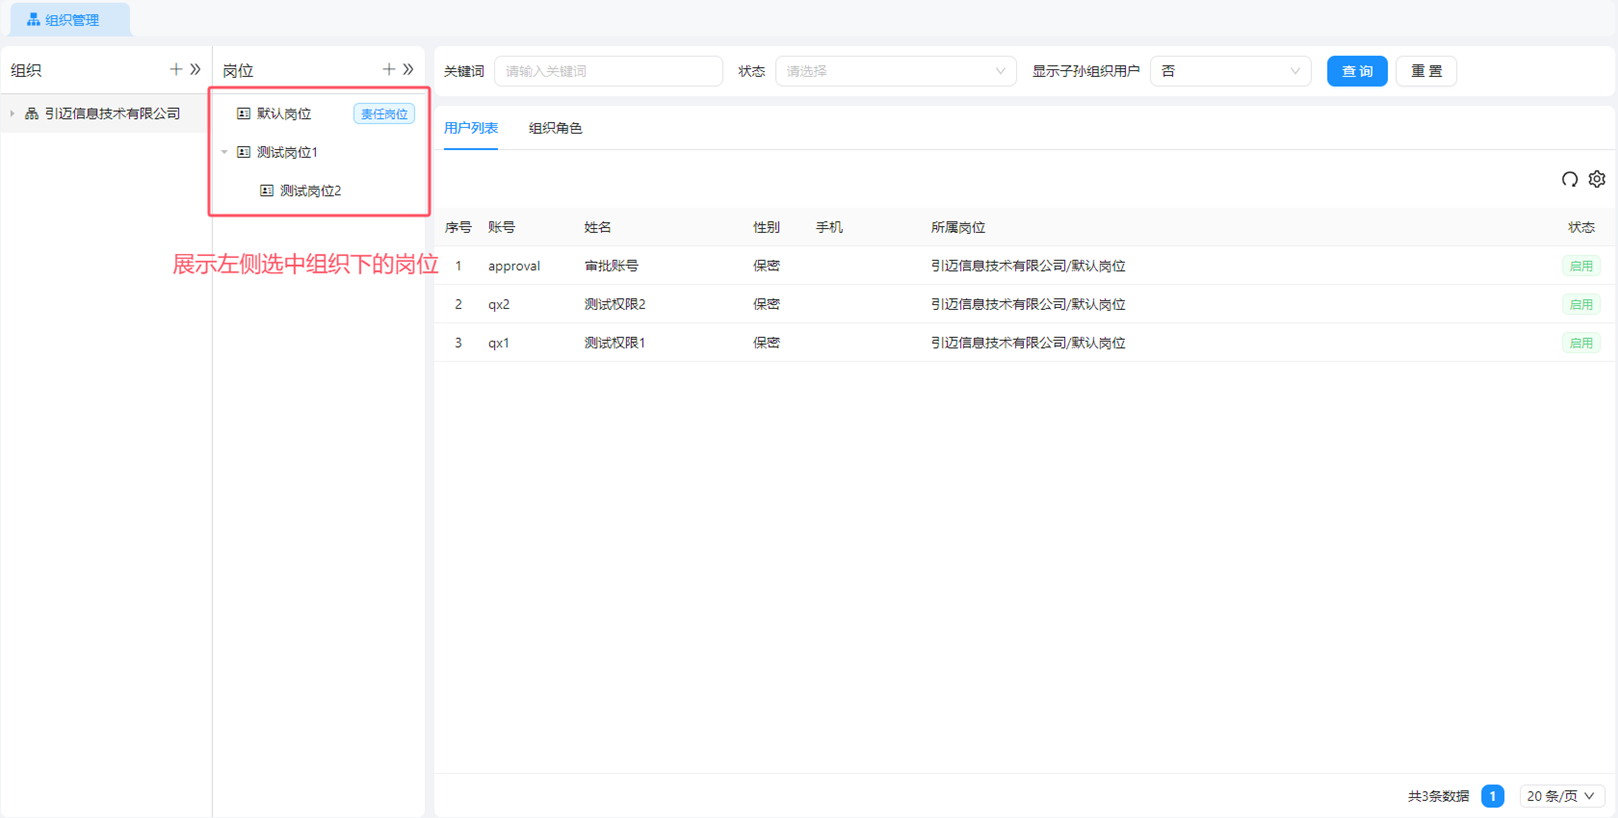Click the 重置 reset button
The image size is (1618, 818).
[1426, 71]
